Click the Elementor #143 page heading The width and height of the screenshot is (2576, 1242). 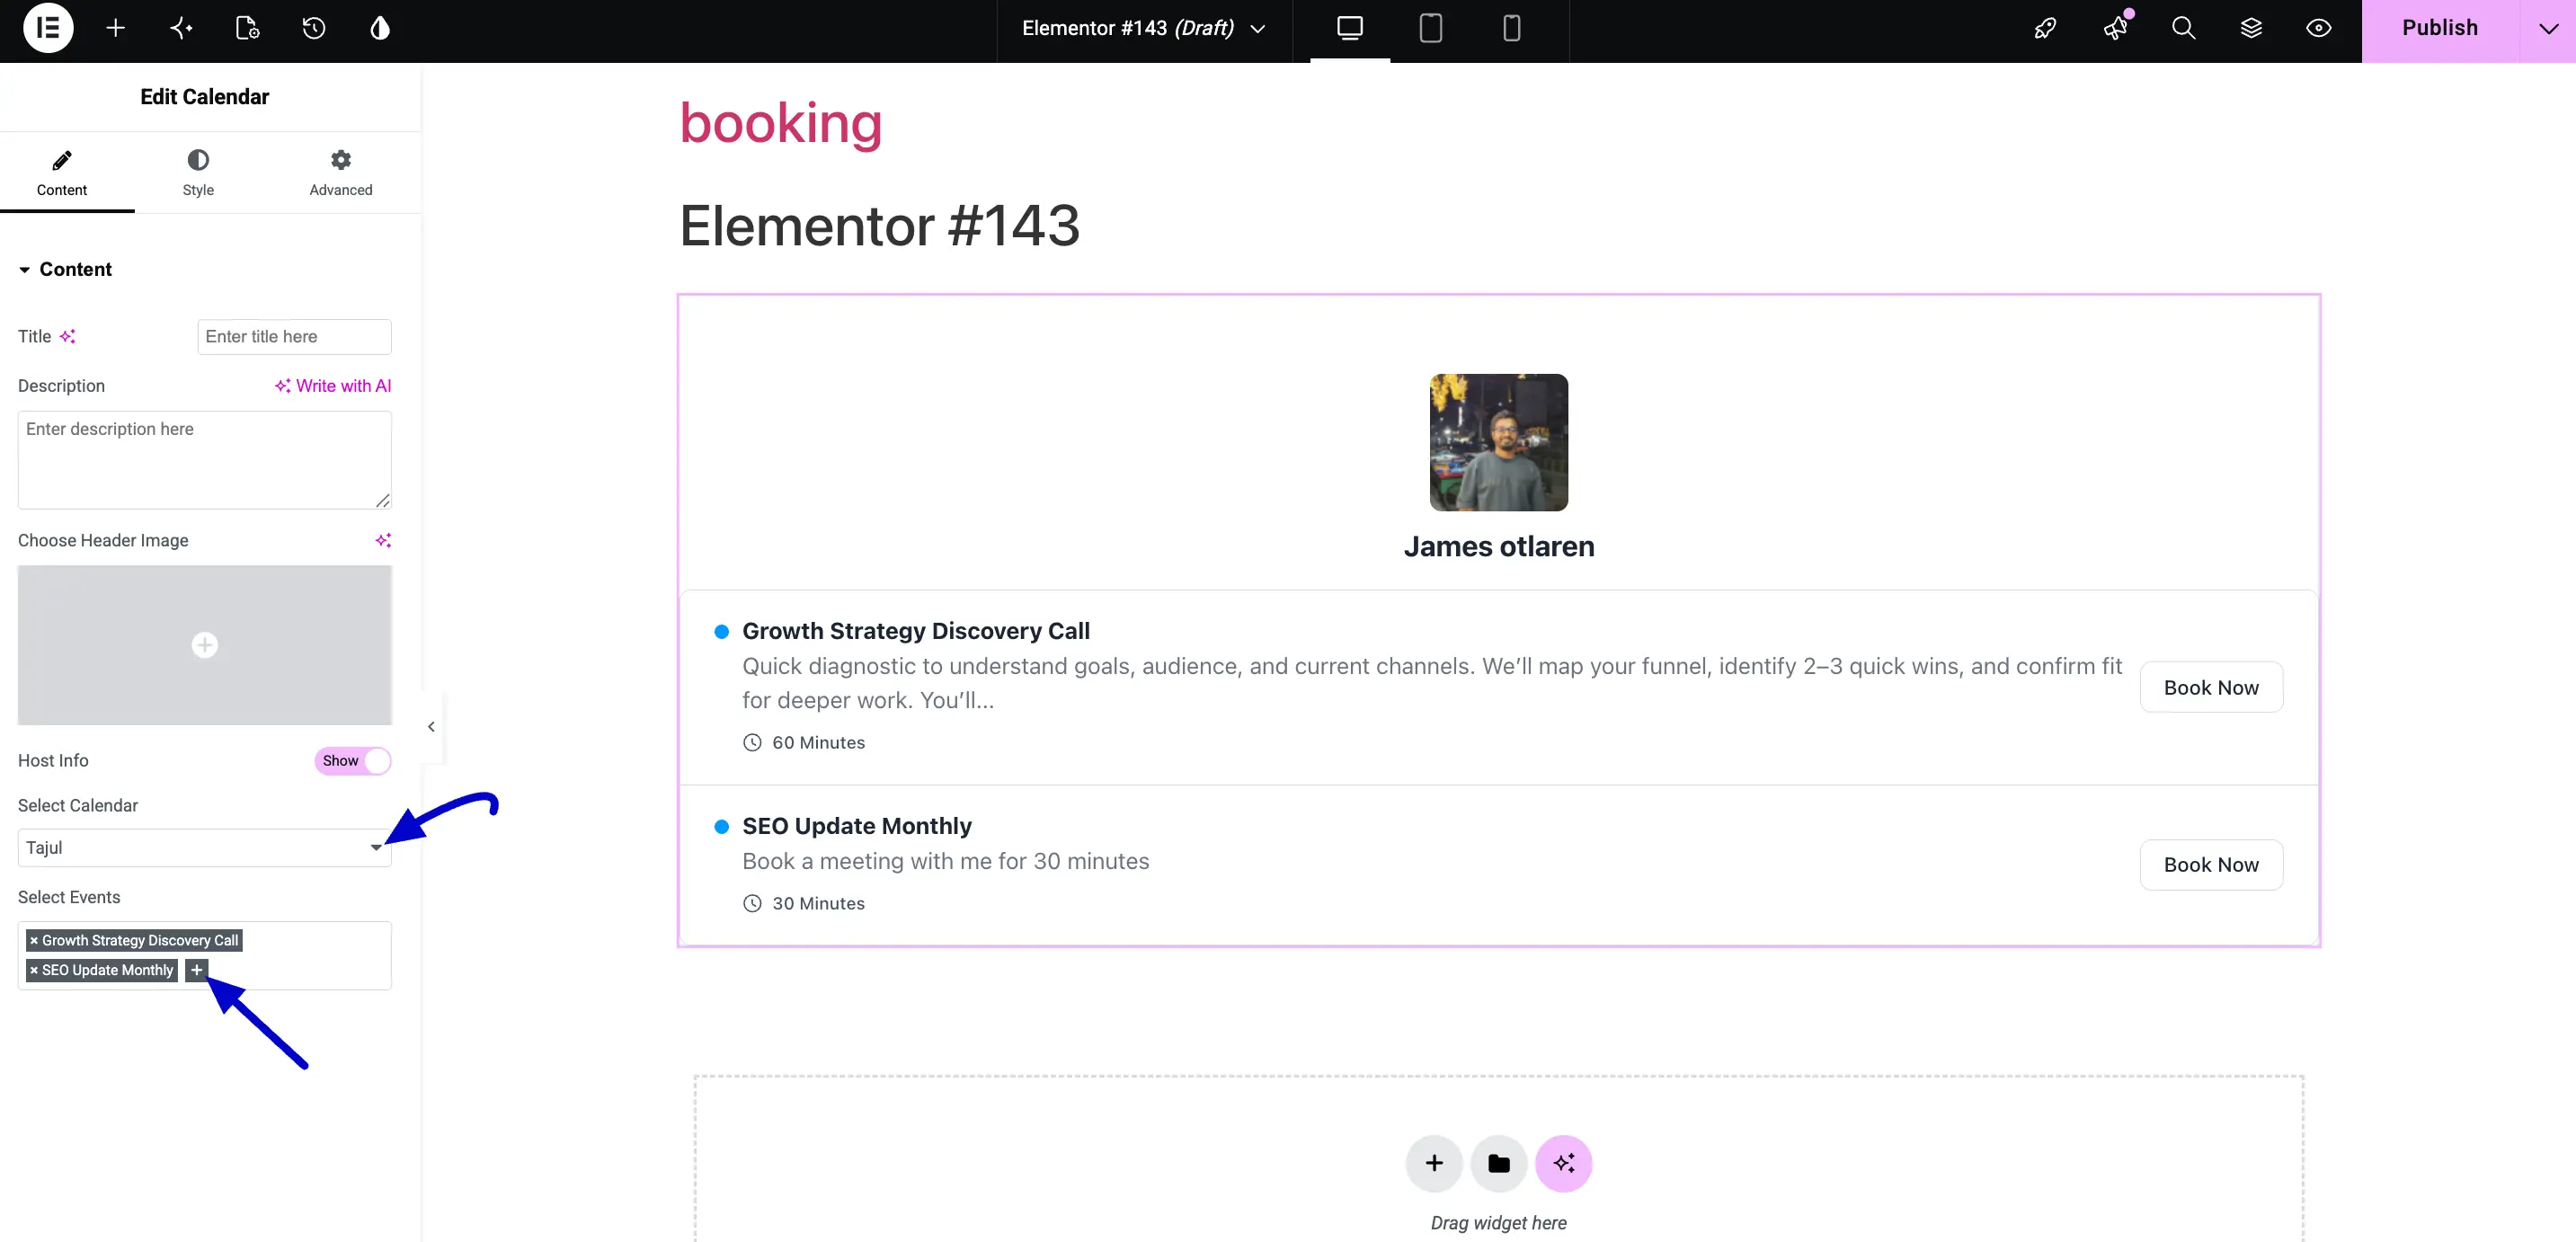click(x=880, y=226)
